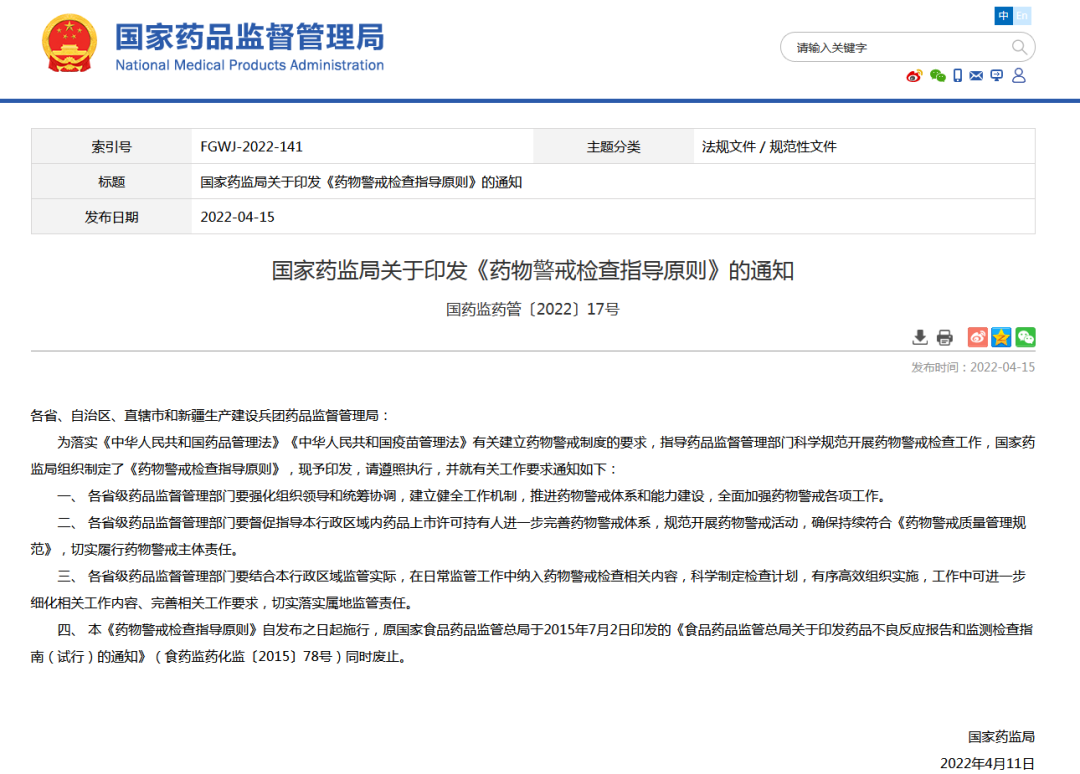Image resolution: width=1080 pixels, height=774 pixels.
Task: Open the email envelope icon
Action: 976,76
